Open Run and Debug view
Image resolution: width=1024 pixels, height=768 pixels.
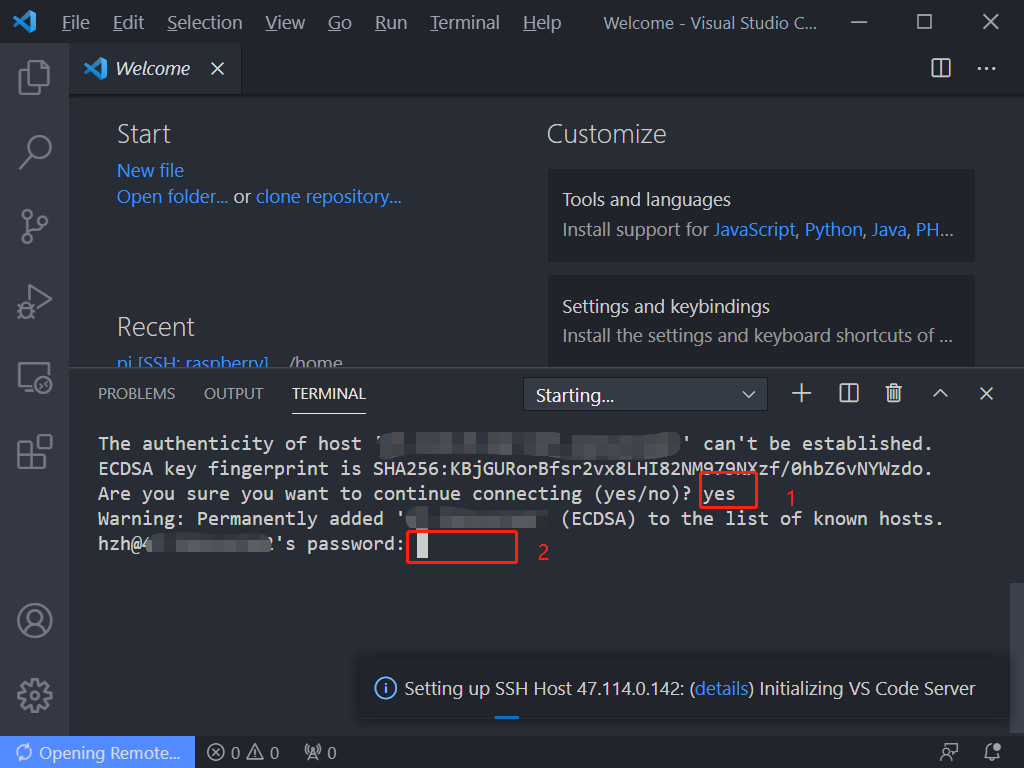pyautogui.click(x=34, y=302)
